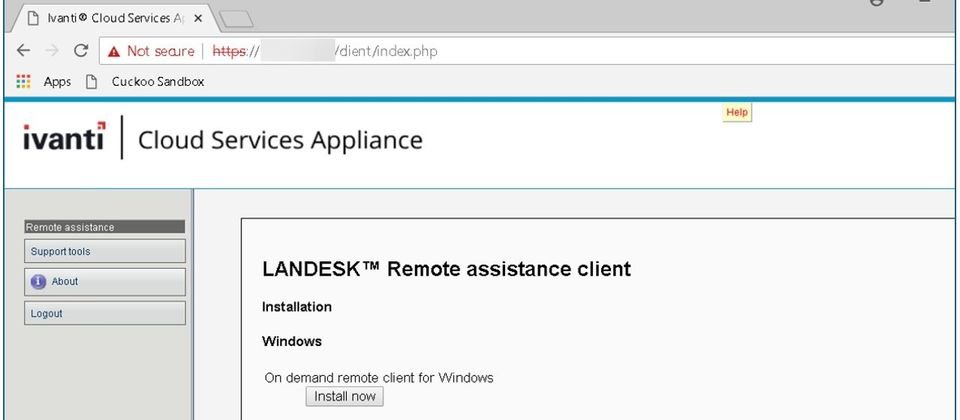Reload the page with refresh icon
The height and width of the screenshot is (420, 960).
[x=81, y=51]
